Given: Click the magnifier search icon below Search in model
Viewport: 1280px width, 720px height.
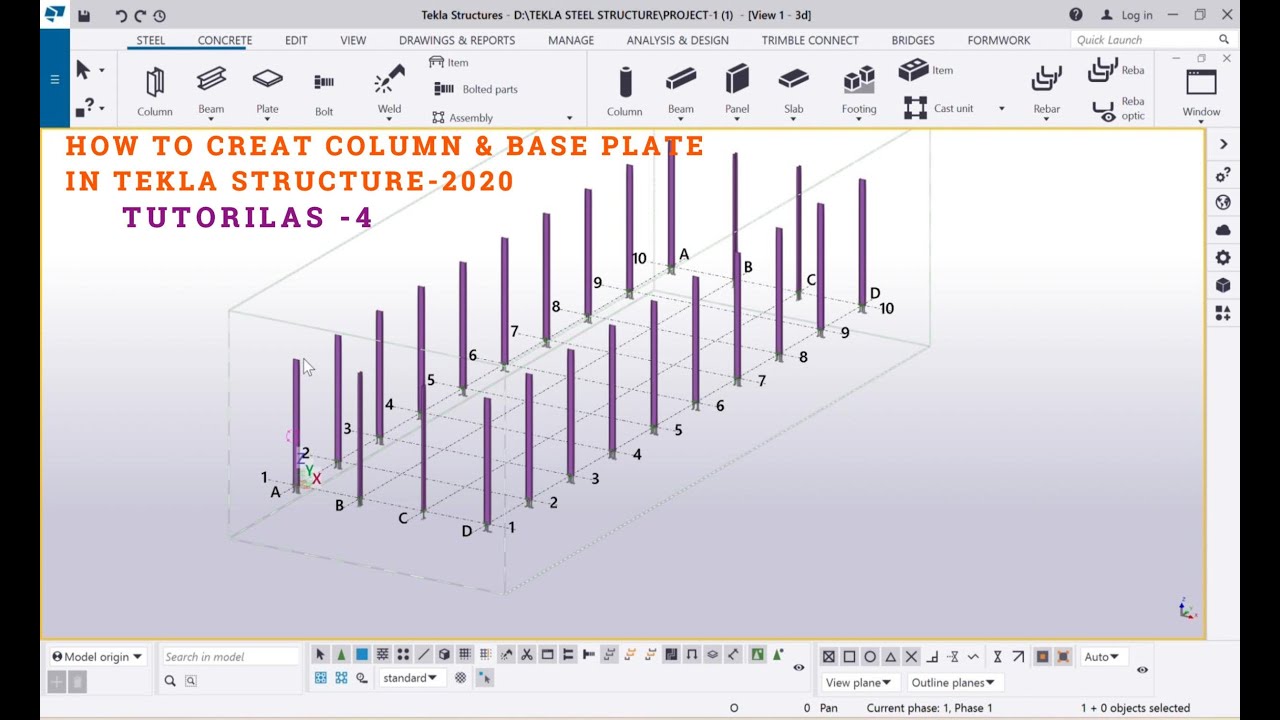Looking at the screenshot, I should 170,681.
